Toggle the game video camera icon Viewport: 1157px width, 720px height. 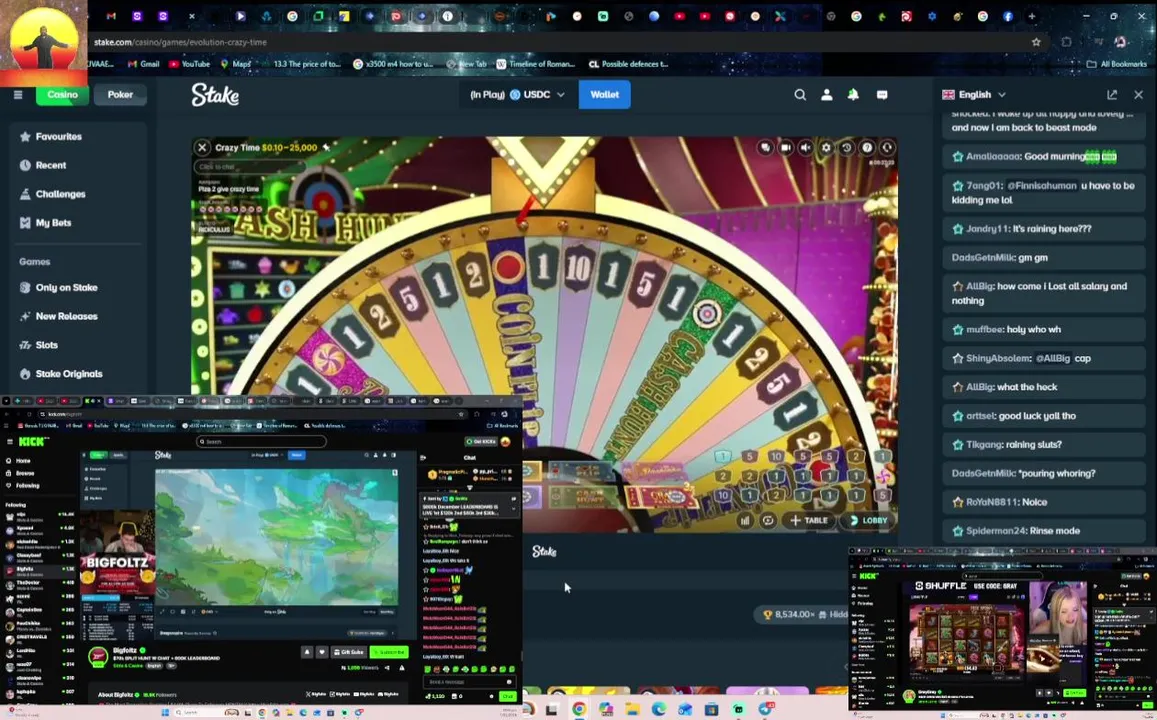(786, 148)
